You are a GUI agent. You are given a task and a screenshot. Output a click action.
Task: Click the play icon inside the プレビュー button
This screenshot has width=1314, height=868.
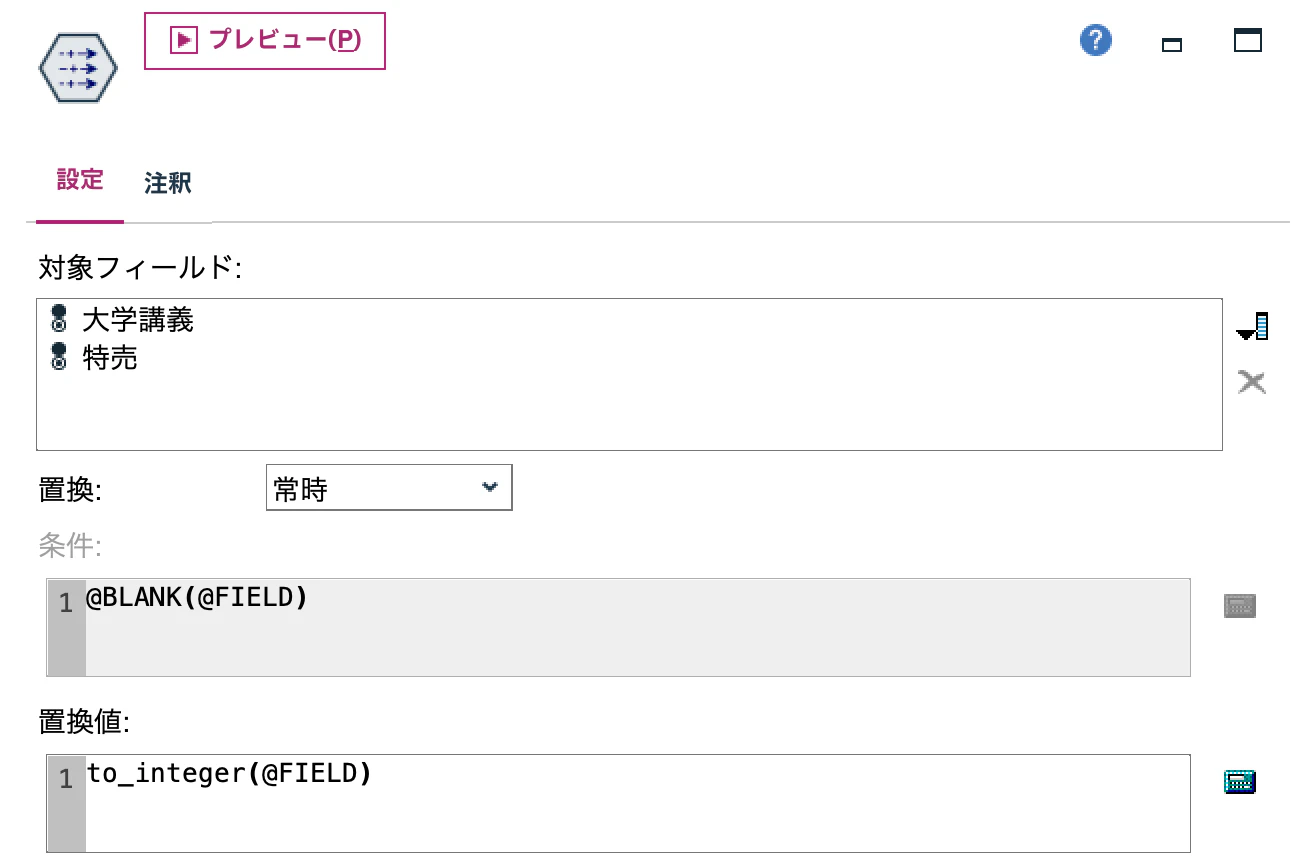(x=185, y=40)
